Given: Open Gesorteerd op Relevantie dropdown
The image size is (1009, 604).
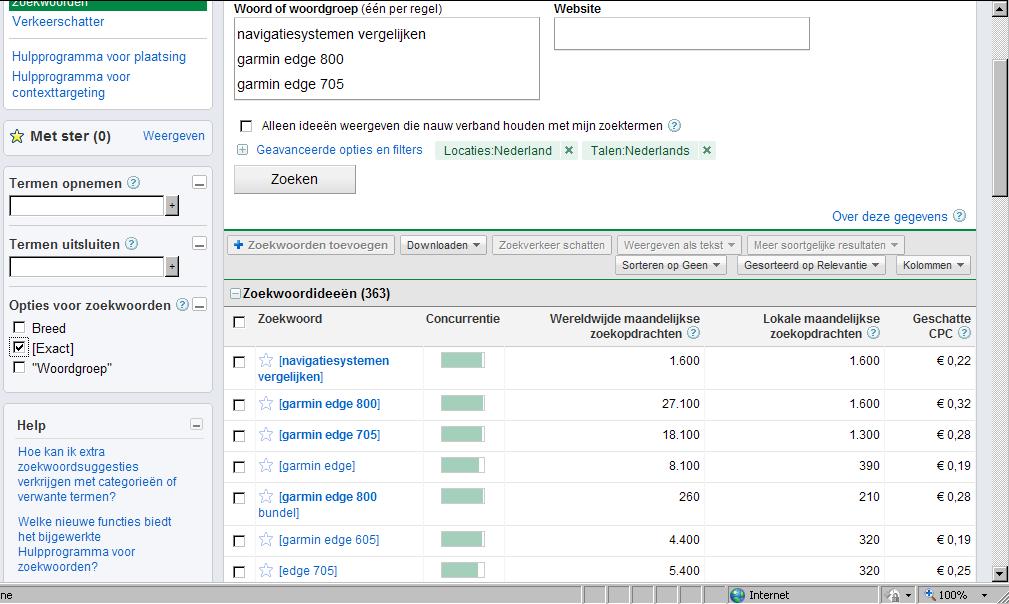Looking at the screenshot, I should (811, 265).
